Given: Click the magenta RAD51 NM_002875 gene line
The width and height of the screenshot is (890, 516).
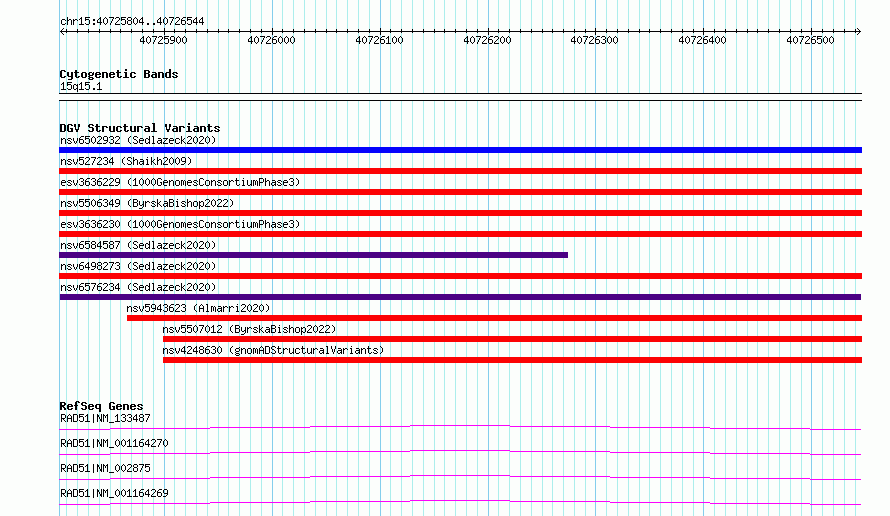Looking at the screenshot, I should (x=460, y=477).
